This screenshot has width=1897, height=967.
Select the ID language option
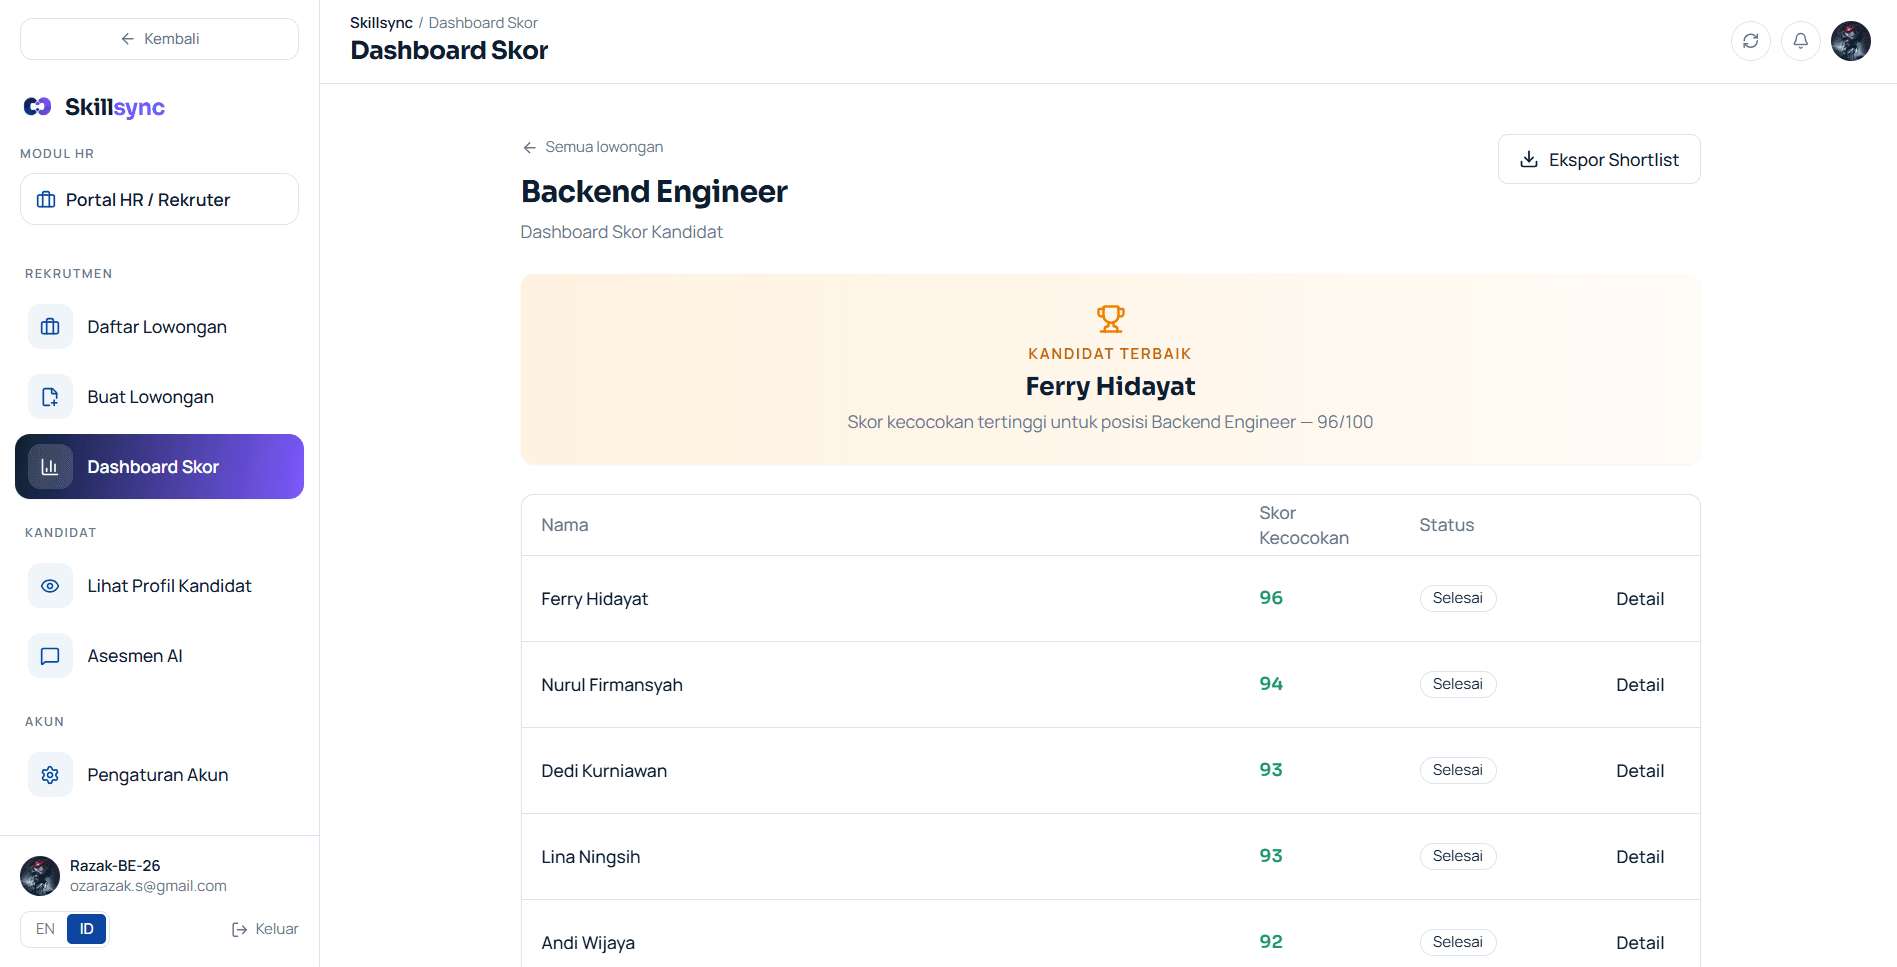pos(87,929)
